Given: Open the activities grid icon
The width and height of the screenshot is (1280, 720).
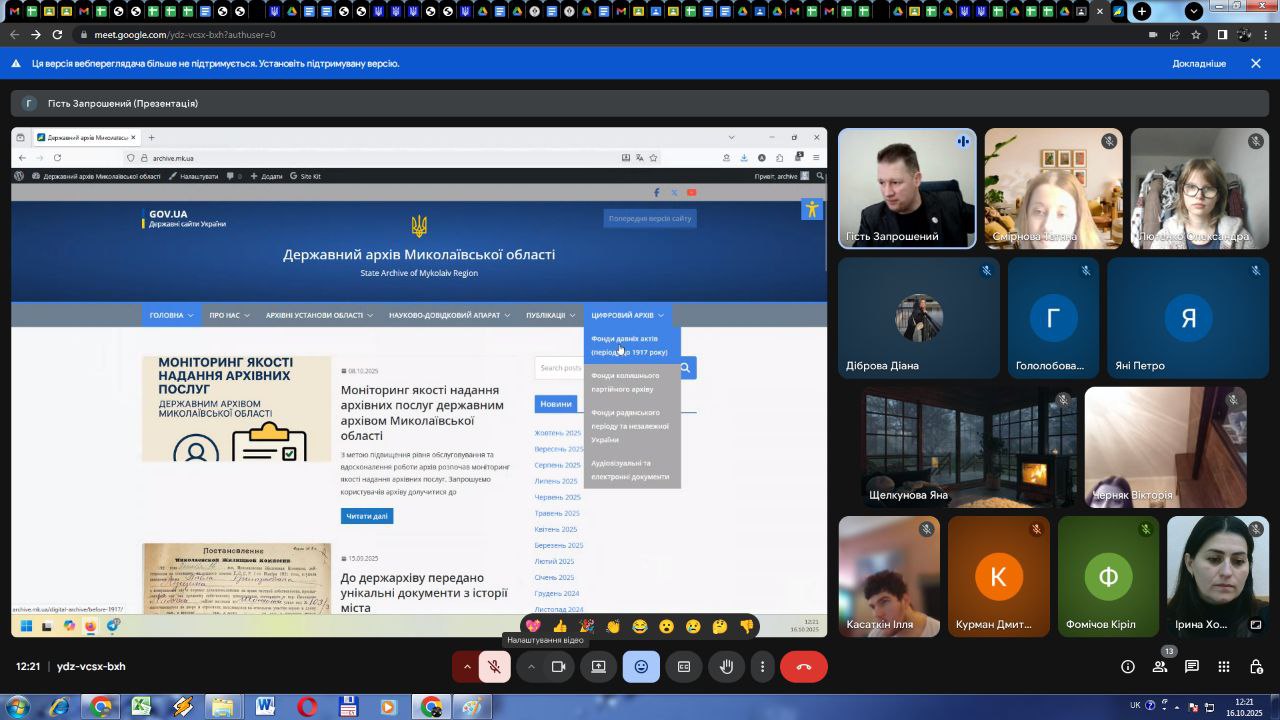Looking at the screenshot, I should pyautogui.click(x=1224, y=667).
